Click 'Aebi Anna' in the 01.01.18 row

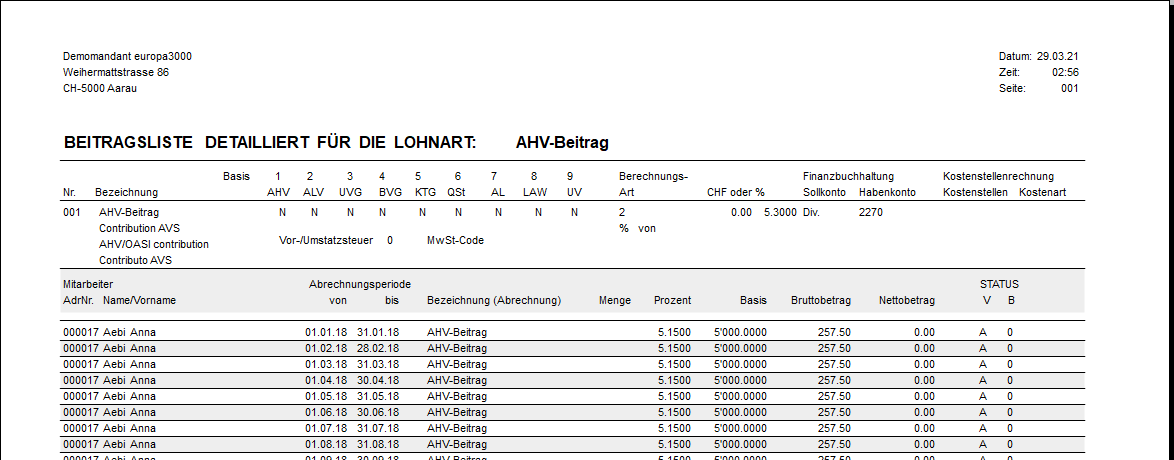click(130, 333)
